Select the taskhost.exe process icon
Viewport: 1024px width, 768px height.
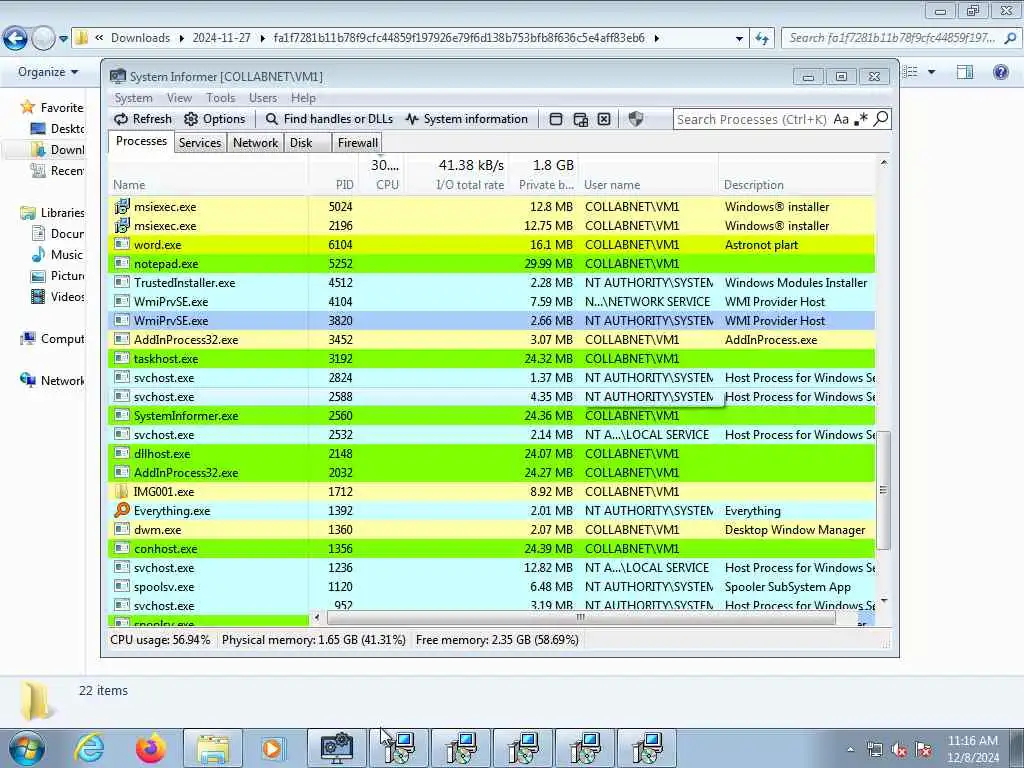pyautogui.click(x=121, y=359)
